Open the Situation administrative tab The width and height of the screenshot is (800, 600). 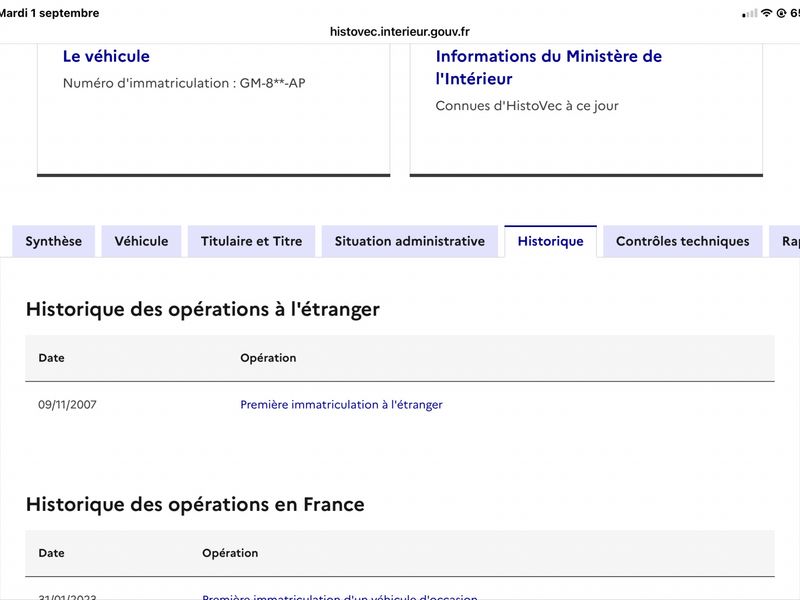pyautogui.click(x=410, y=241)
